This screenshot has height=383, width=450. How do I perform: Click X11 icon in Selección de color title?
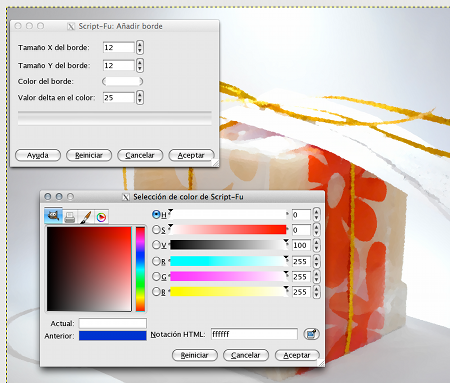(x=126, y=197)
